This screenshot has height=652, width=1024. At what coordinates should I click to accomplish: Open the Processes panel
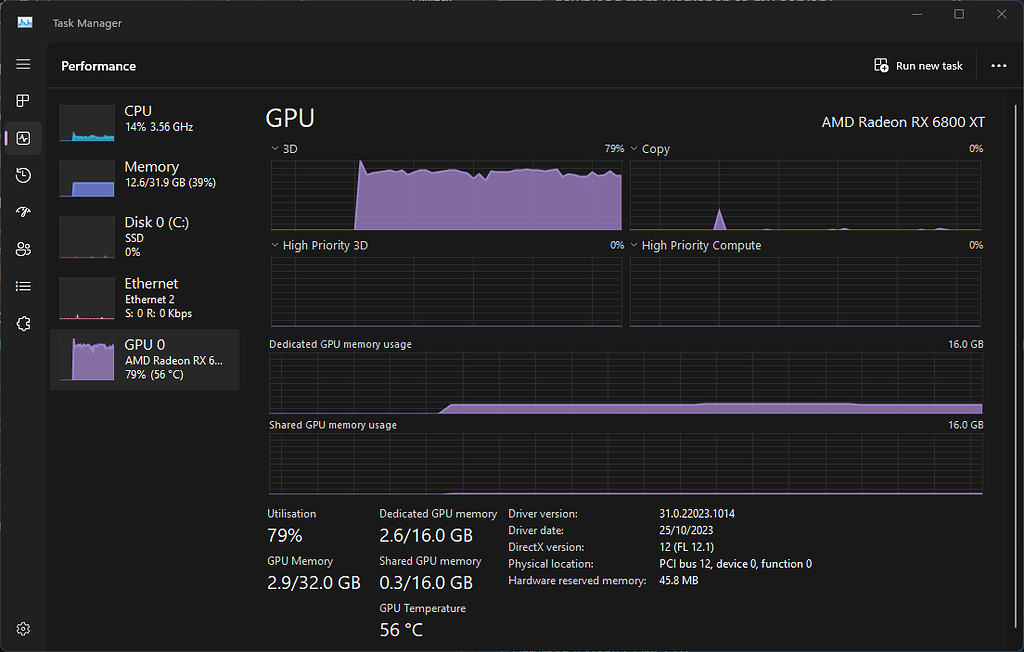click(23, 100)
